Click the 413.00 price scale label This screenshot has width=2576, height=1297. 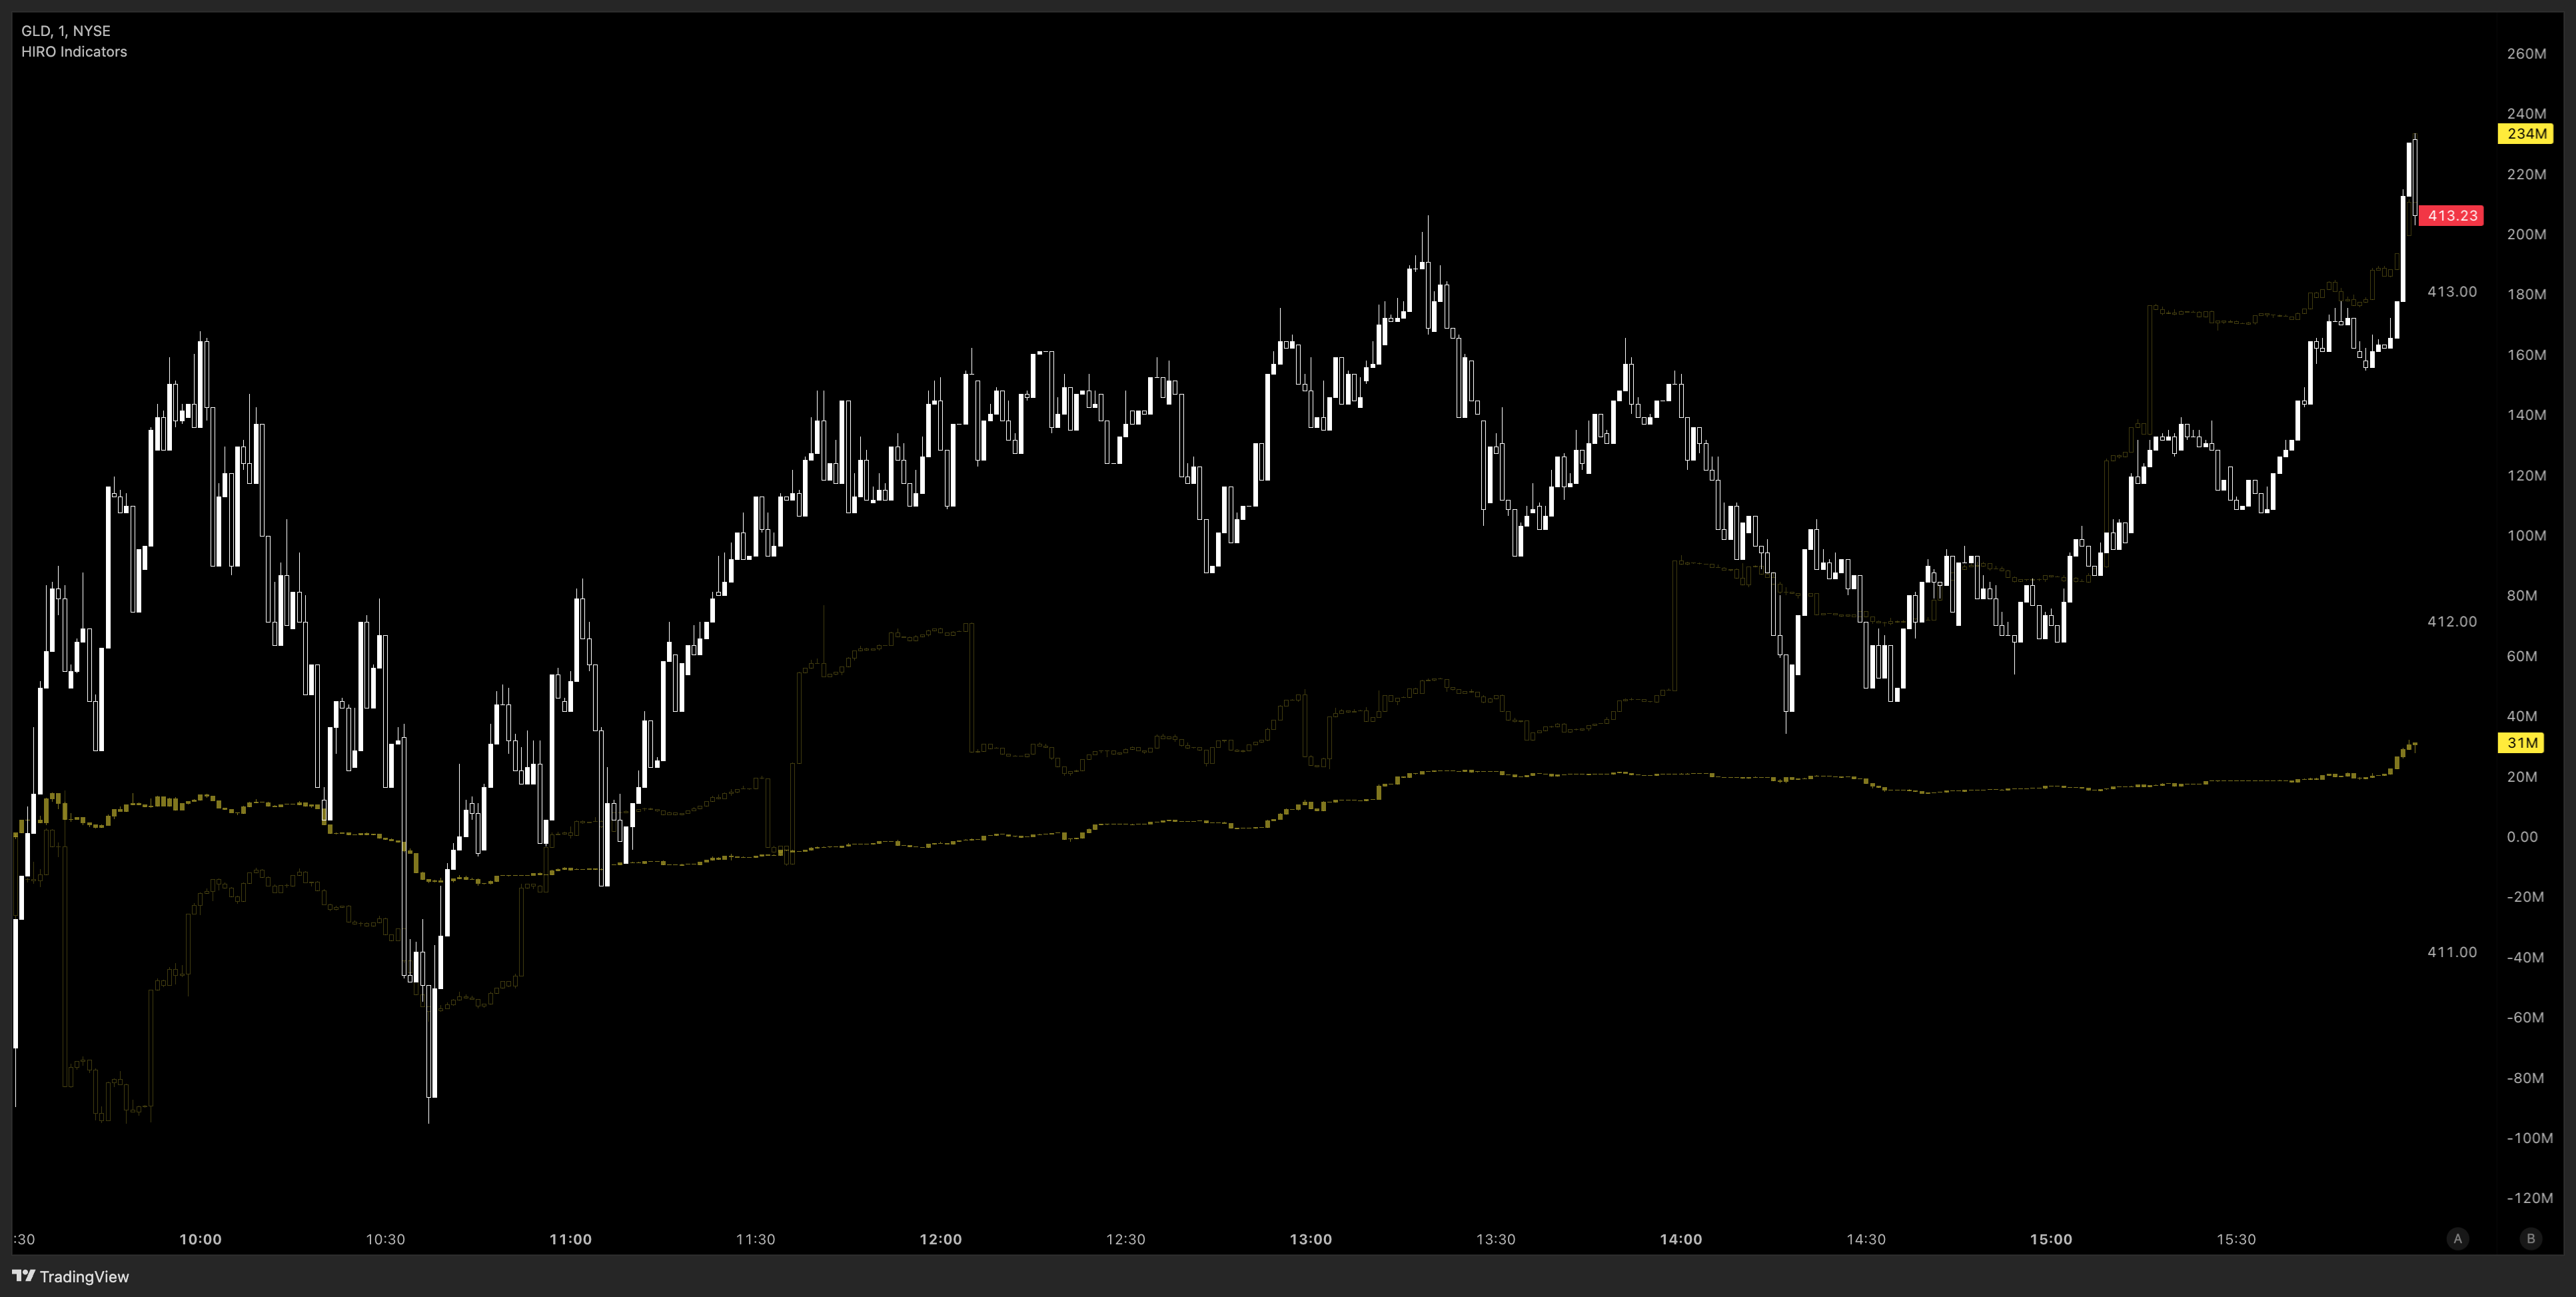(x=2451, y=292)
